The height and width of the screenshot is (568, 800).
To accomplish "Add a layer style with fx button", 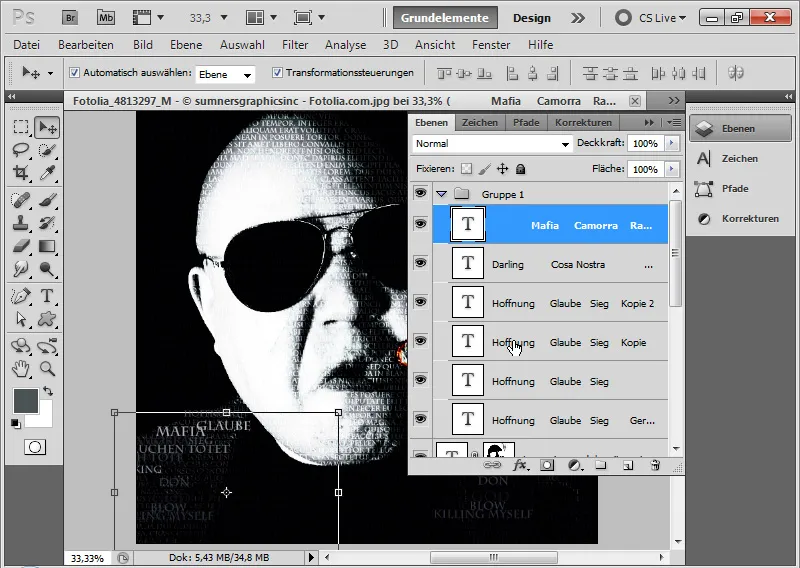I will 520,465.
